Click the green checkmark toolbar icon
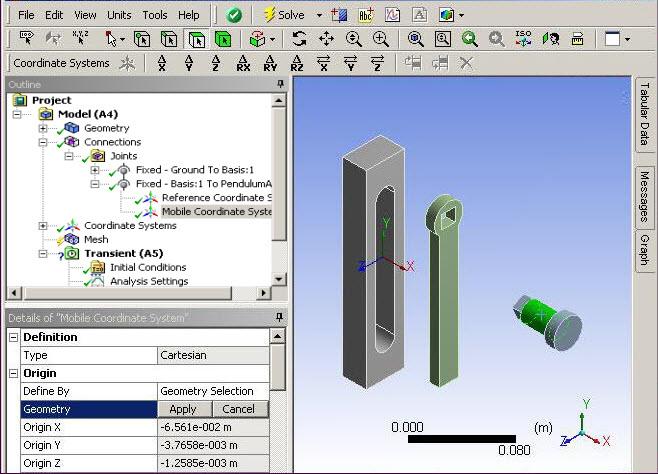Image resolution: width=658 pixels, height=474 pixels. click(234, 15)
